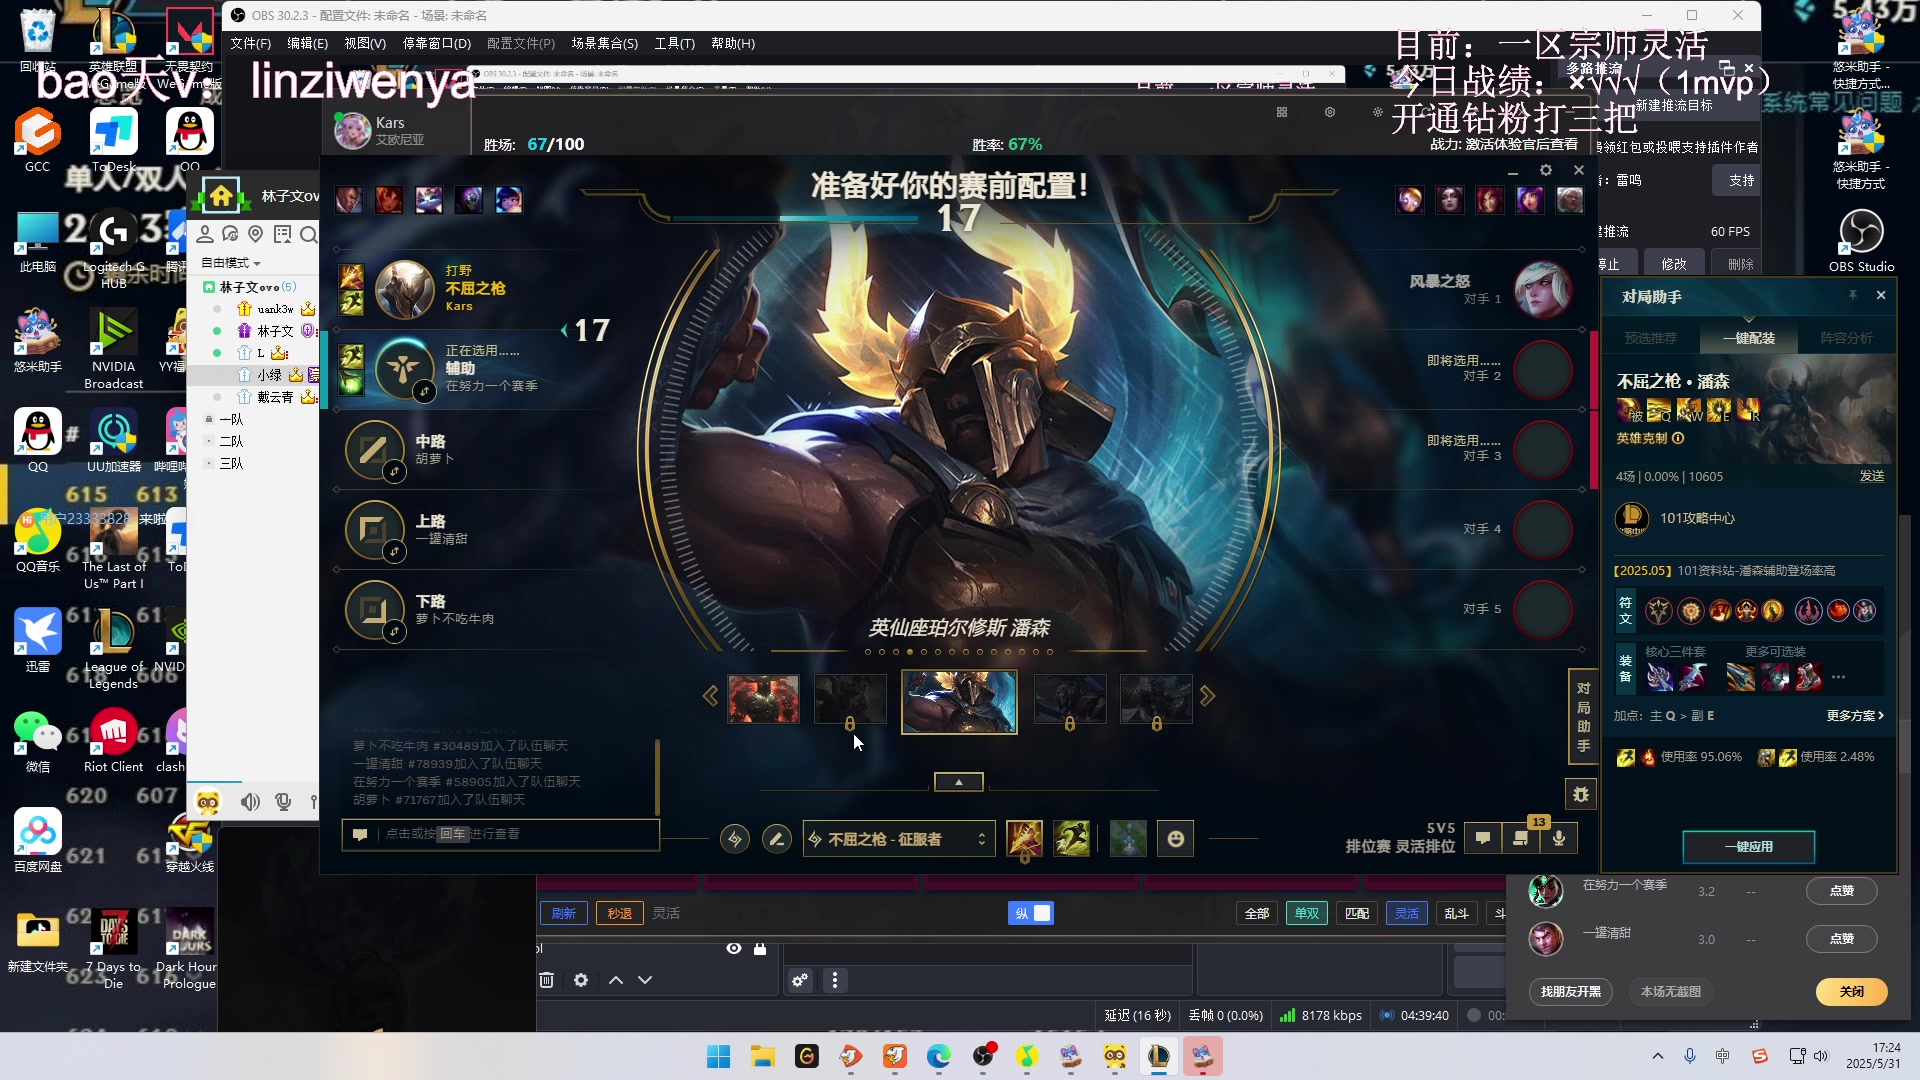Select the 一键配装 tab

[x=1749, y=338]
